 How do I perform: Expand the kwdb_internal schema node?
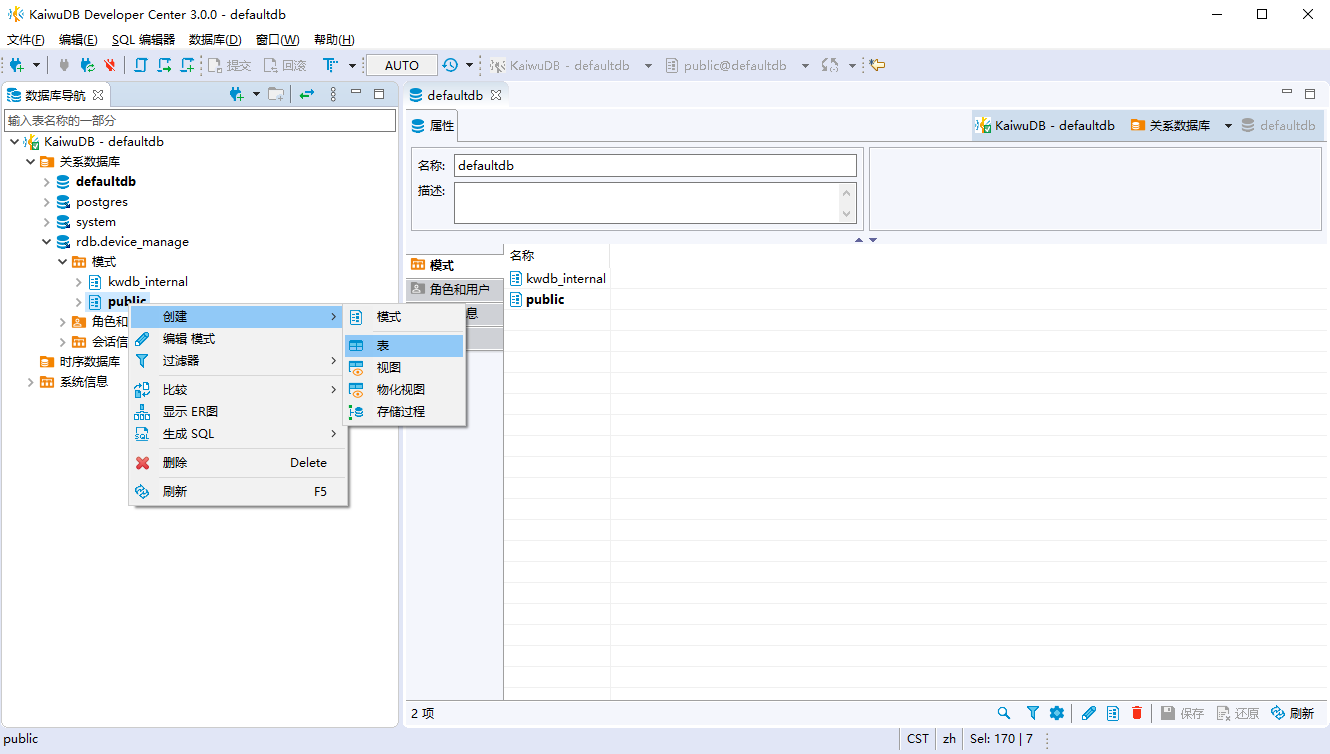pos(79,282)
